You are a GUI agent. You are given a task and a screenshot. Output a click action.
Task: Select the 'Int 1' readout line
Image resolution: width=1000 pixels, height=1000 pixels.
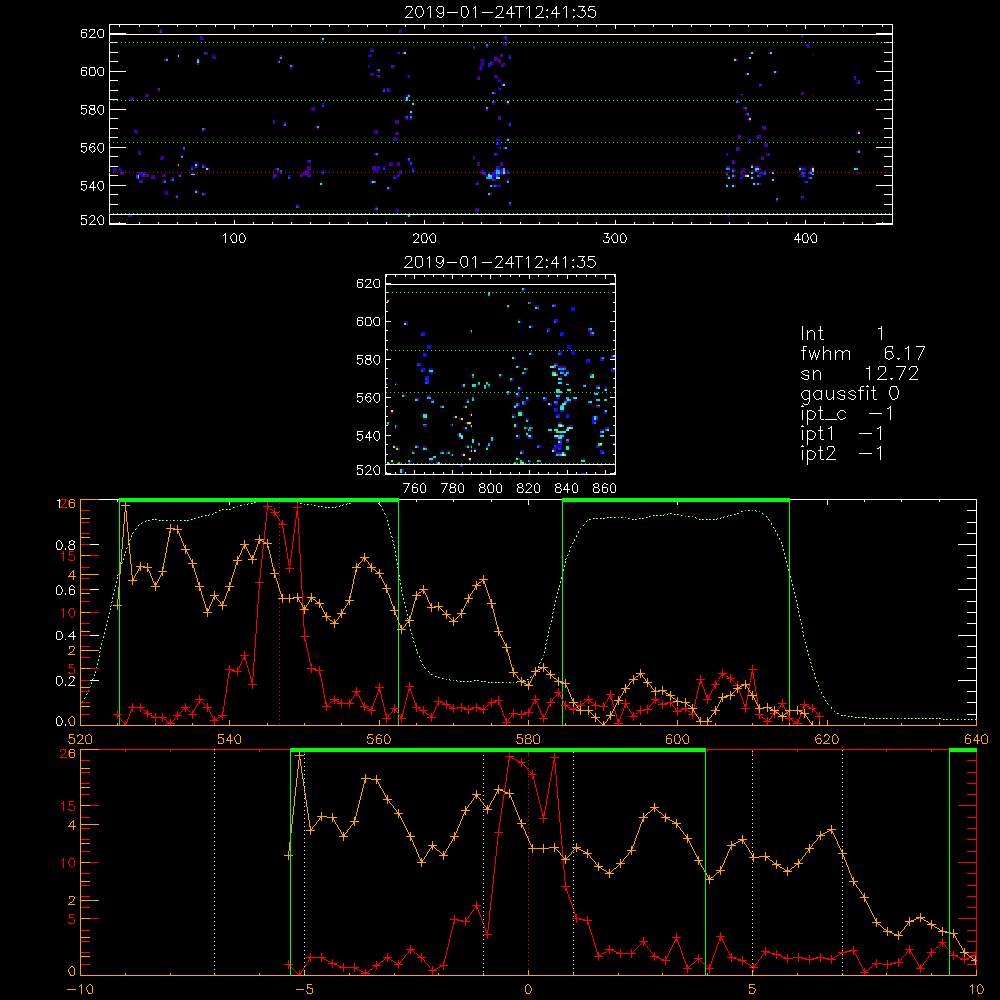click(842, 334)
